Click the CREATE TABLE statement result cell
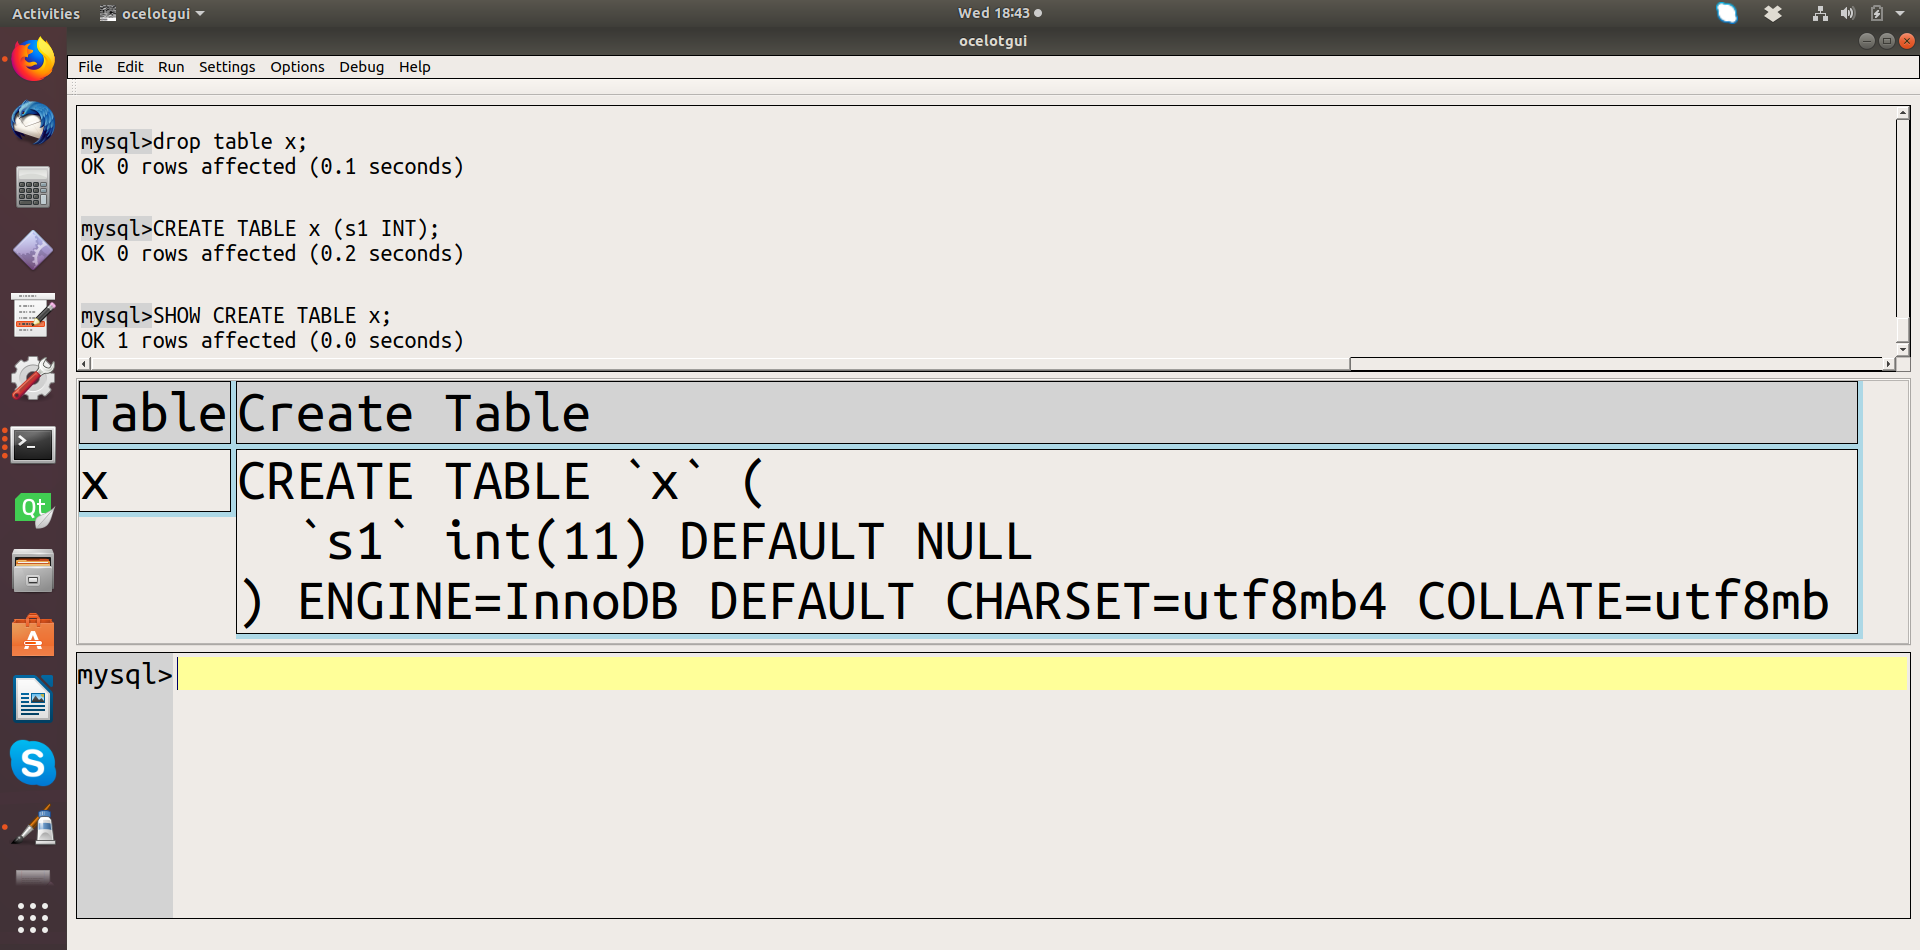 pos(1047,541)
